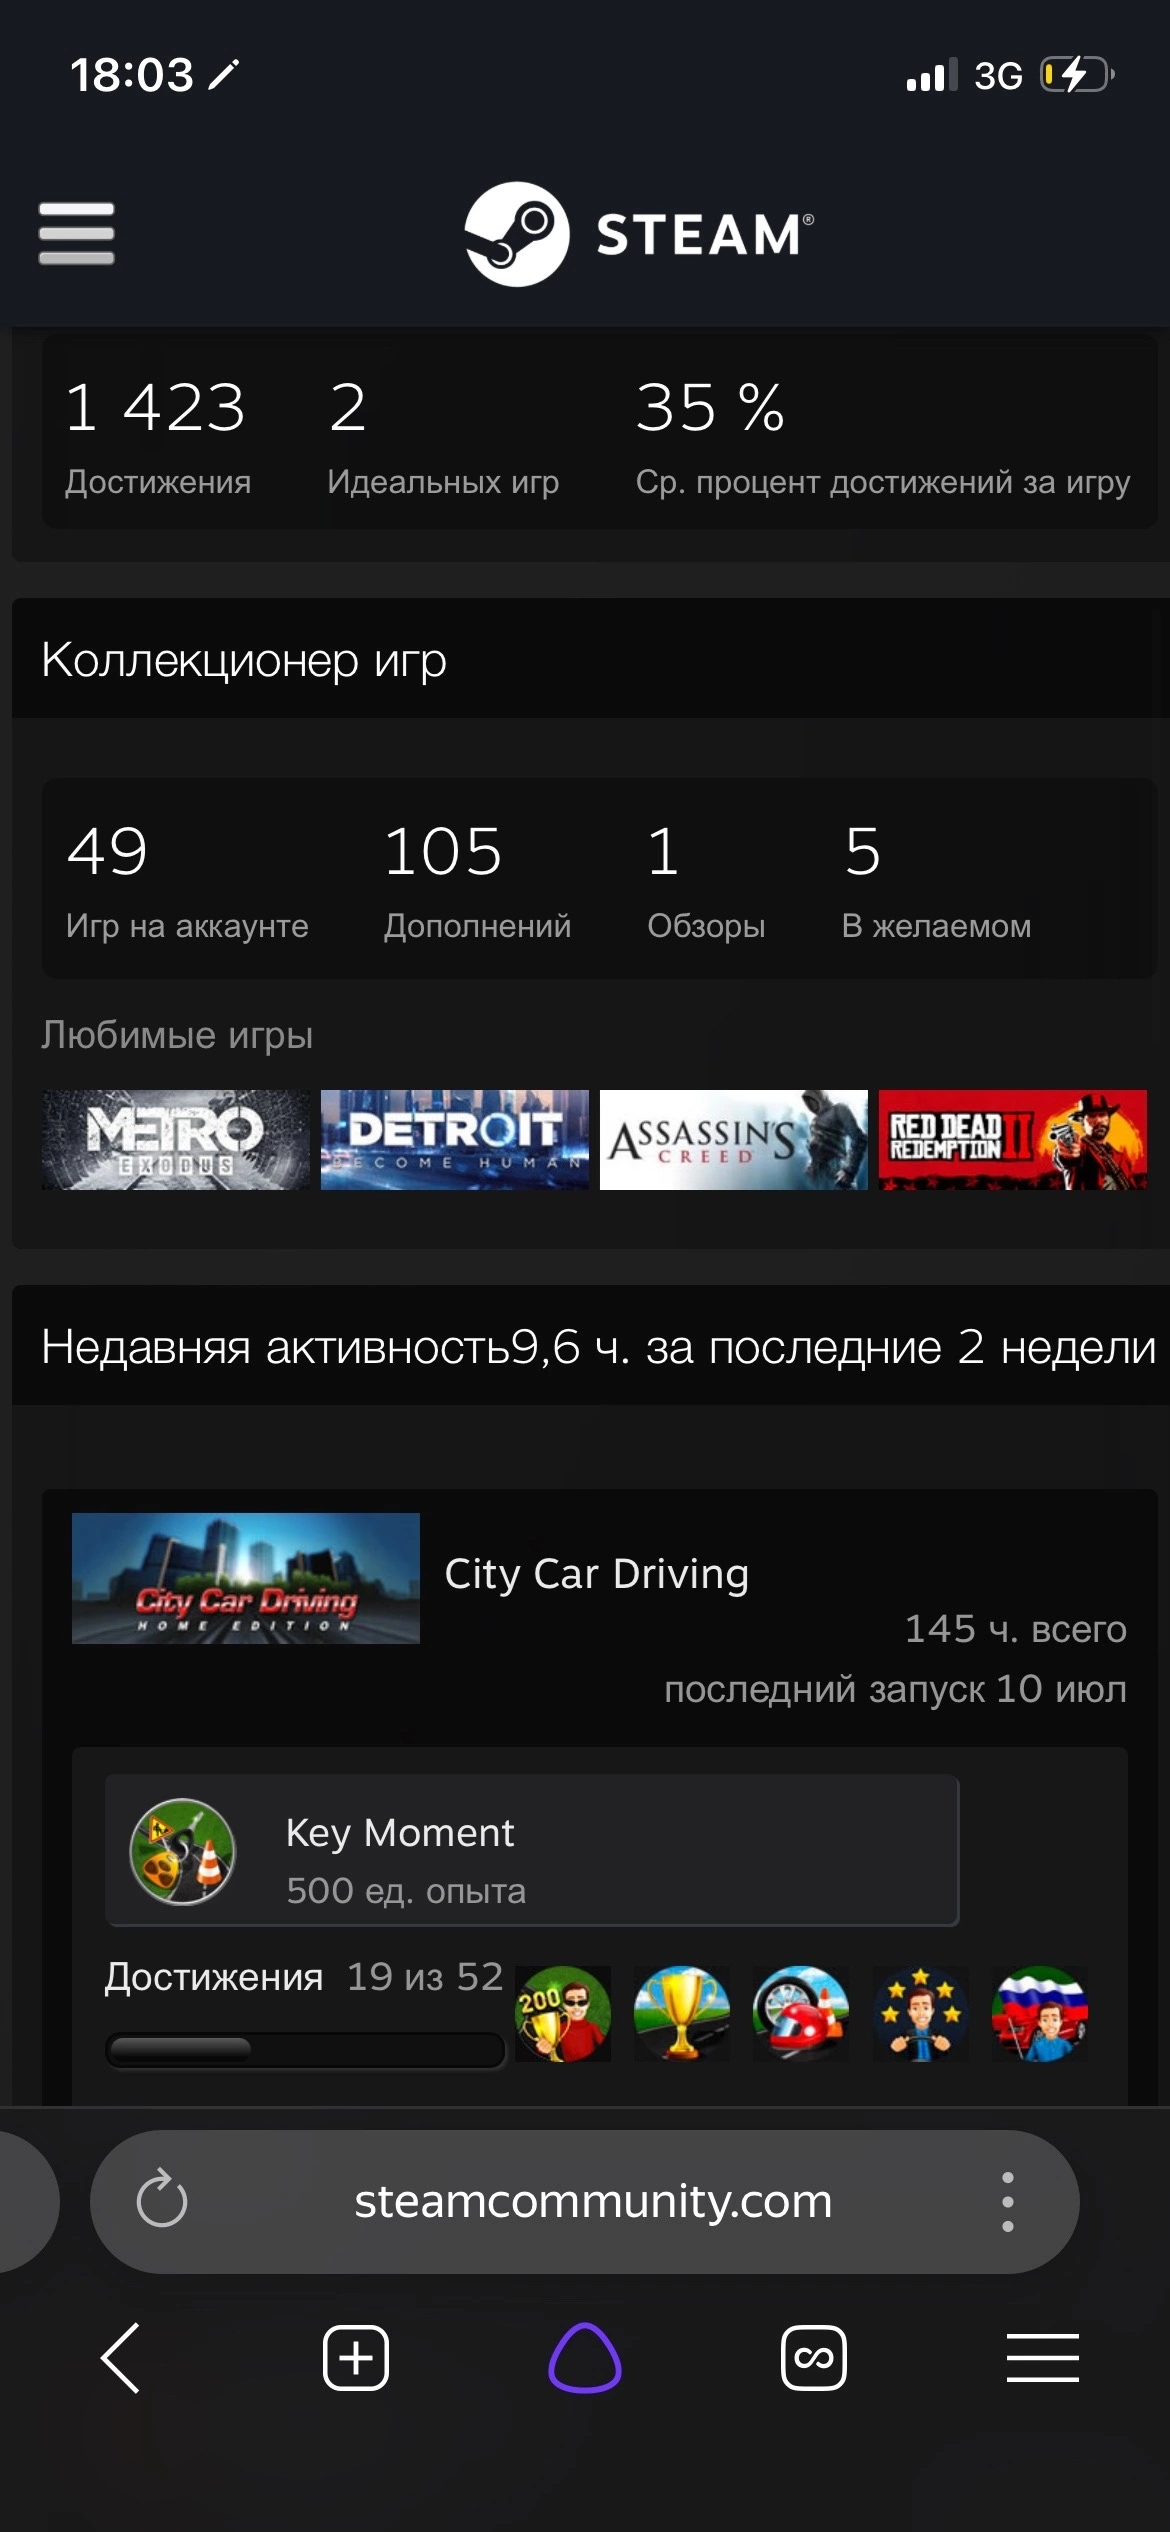Open the 5 В желаемом stat

click(x=936, y=881)
